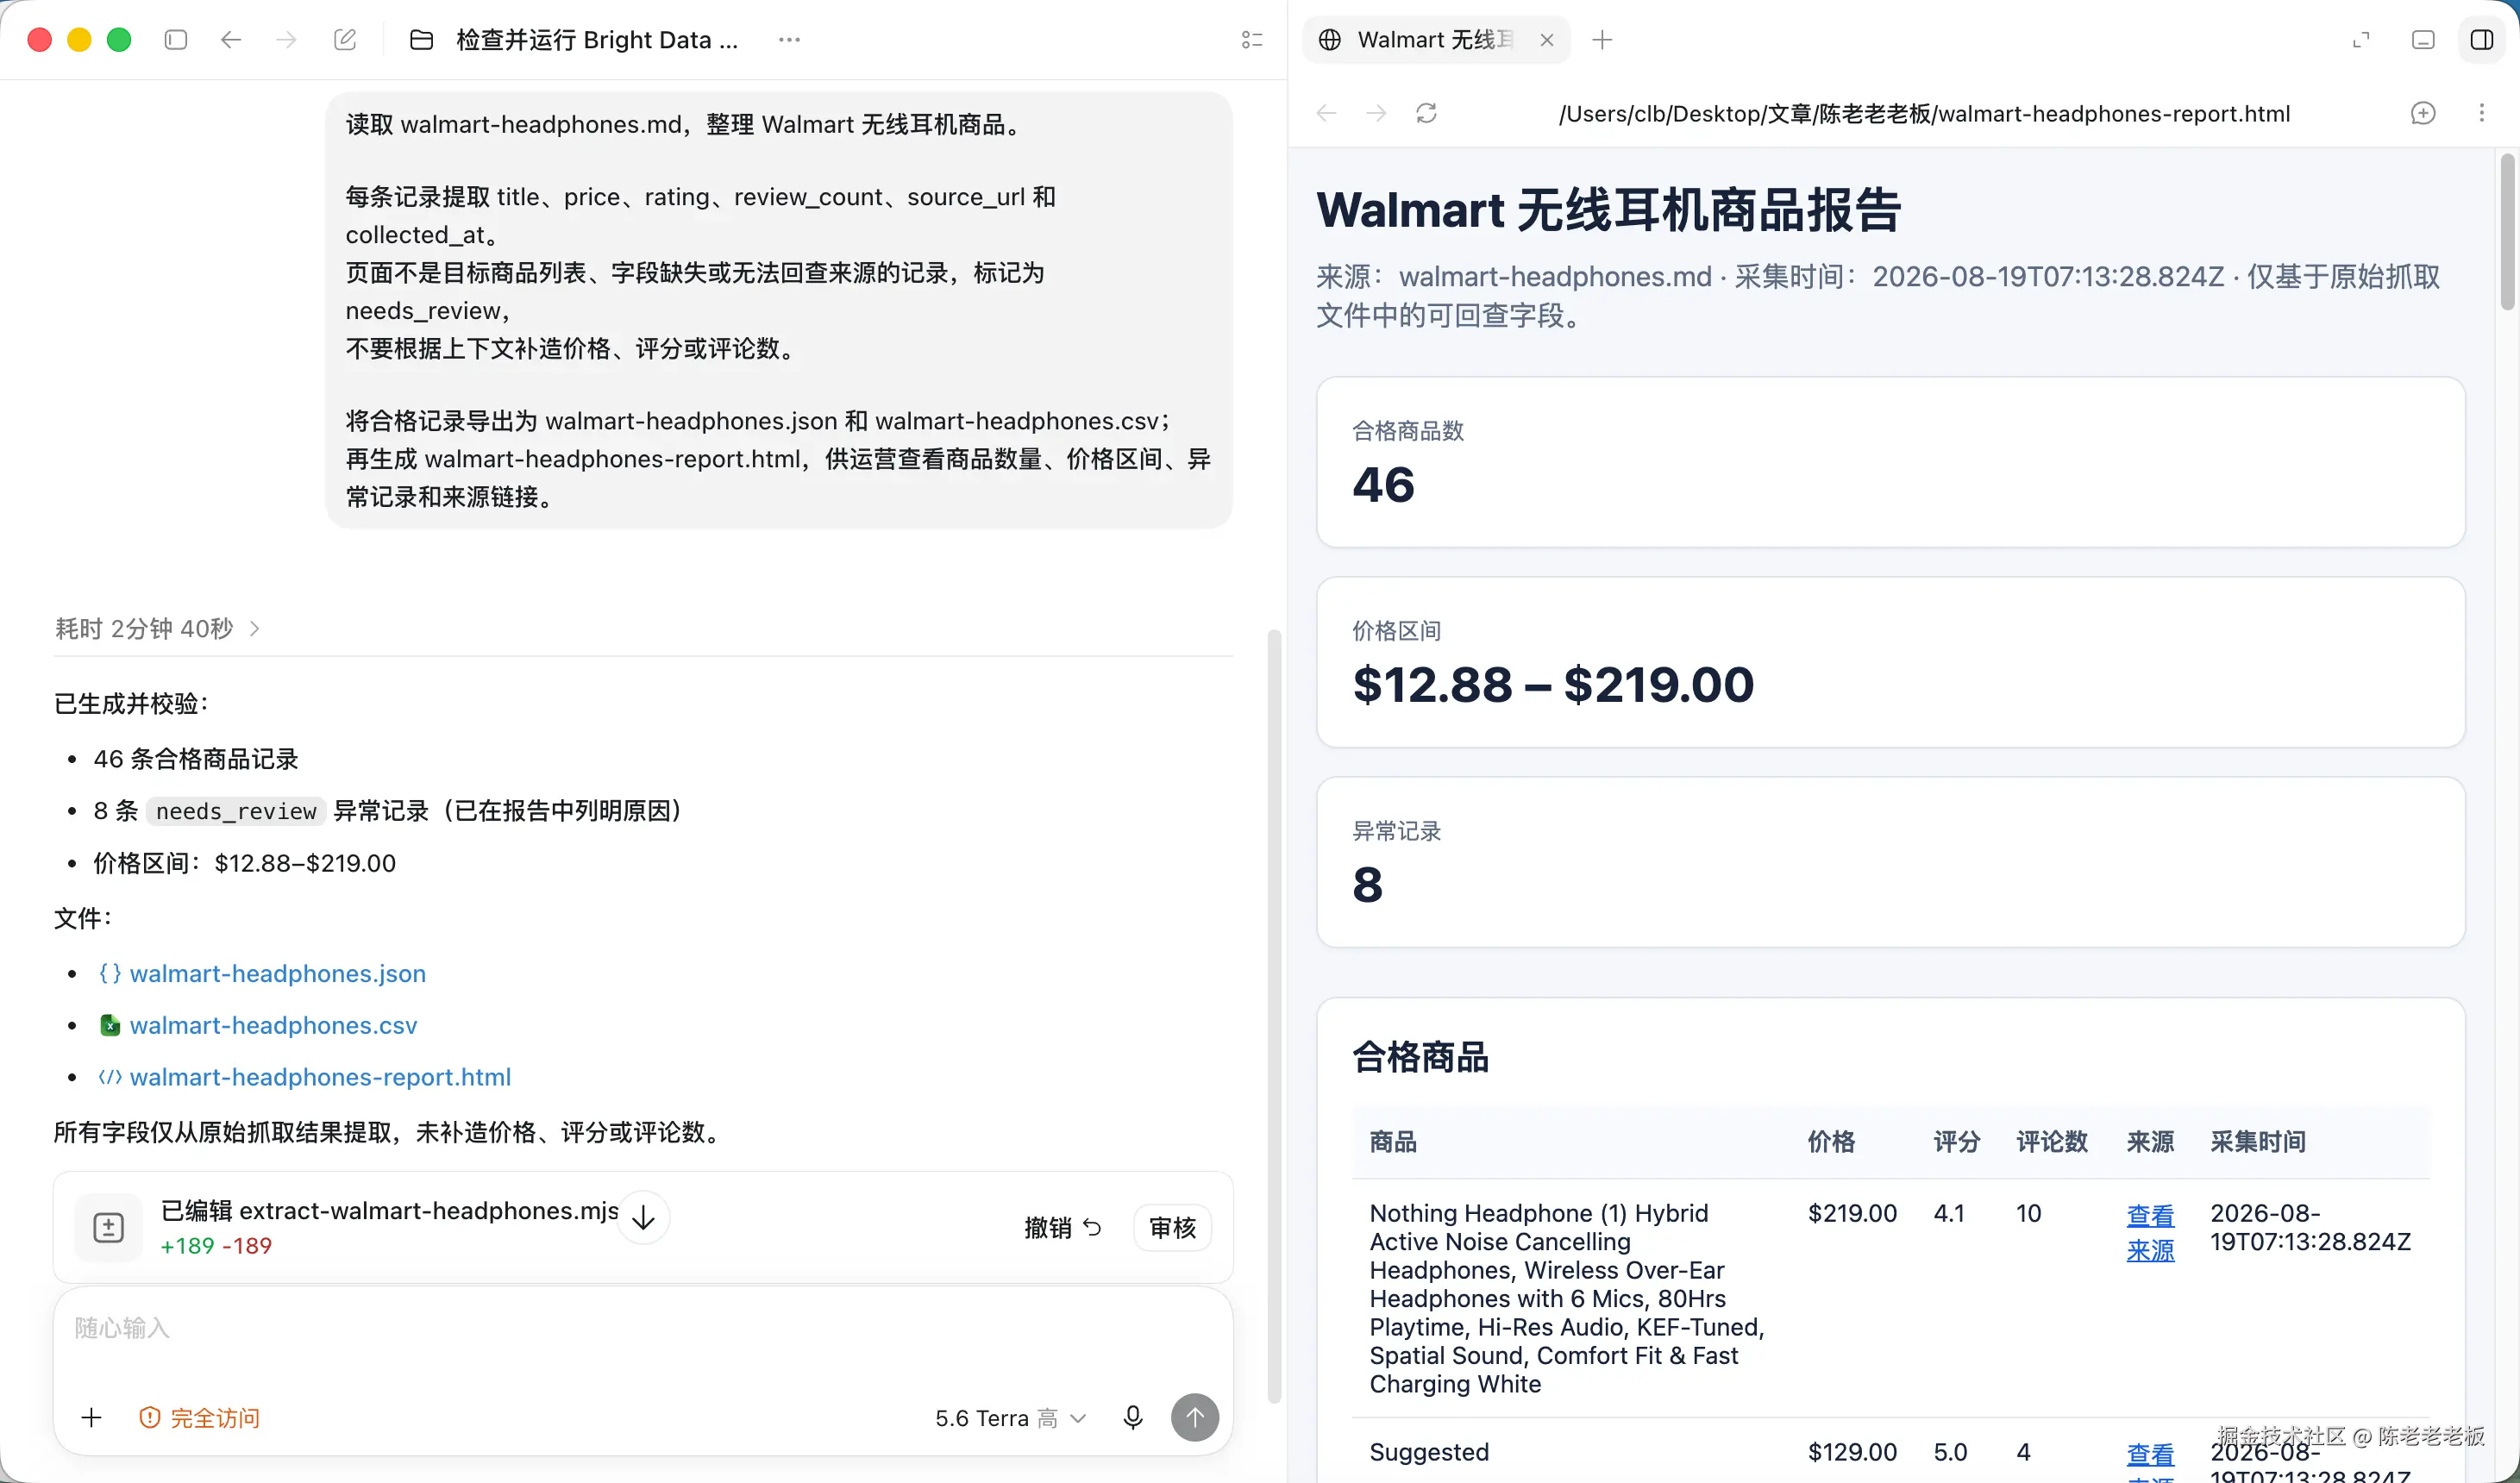This screenshot has width=2520, height=1483.
Task: Expand the preview panel to full size
Action: pos(2361,40)
